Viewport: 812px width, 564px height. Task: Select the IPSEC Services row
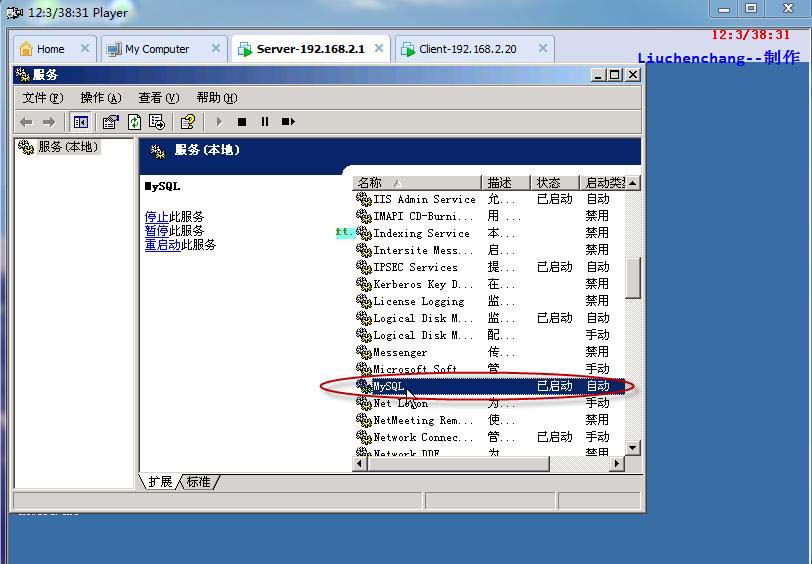click(489, 267)
